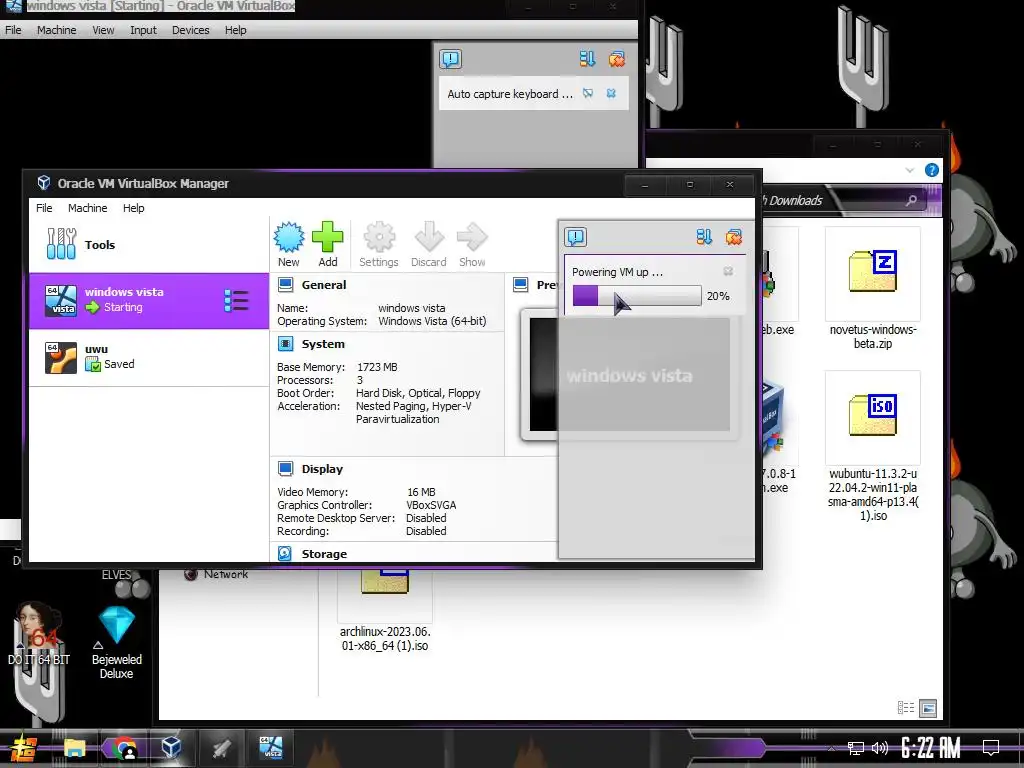Viewport: 1024px width, 768px height.
Task: Open File menu in VirtualBox Manager
Action: point(44,208)
